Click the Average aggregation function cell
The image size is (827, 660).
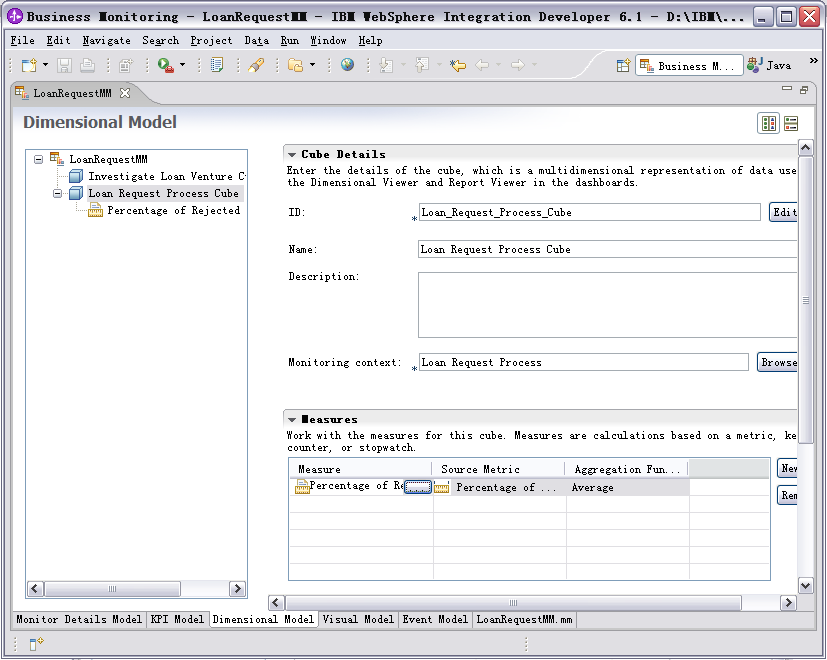[627, 487]
